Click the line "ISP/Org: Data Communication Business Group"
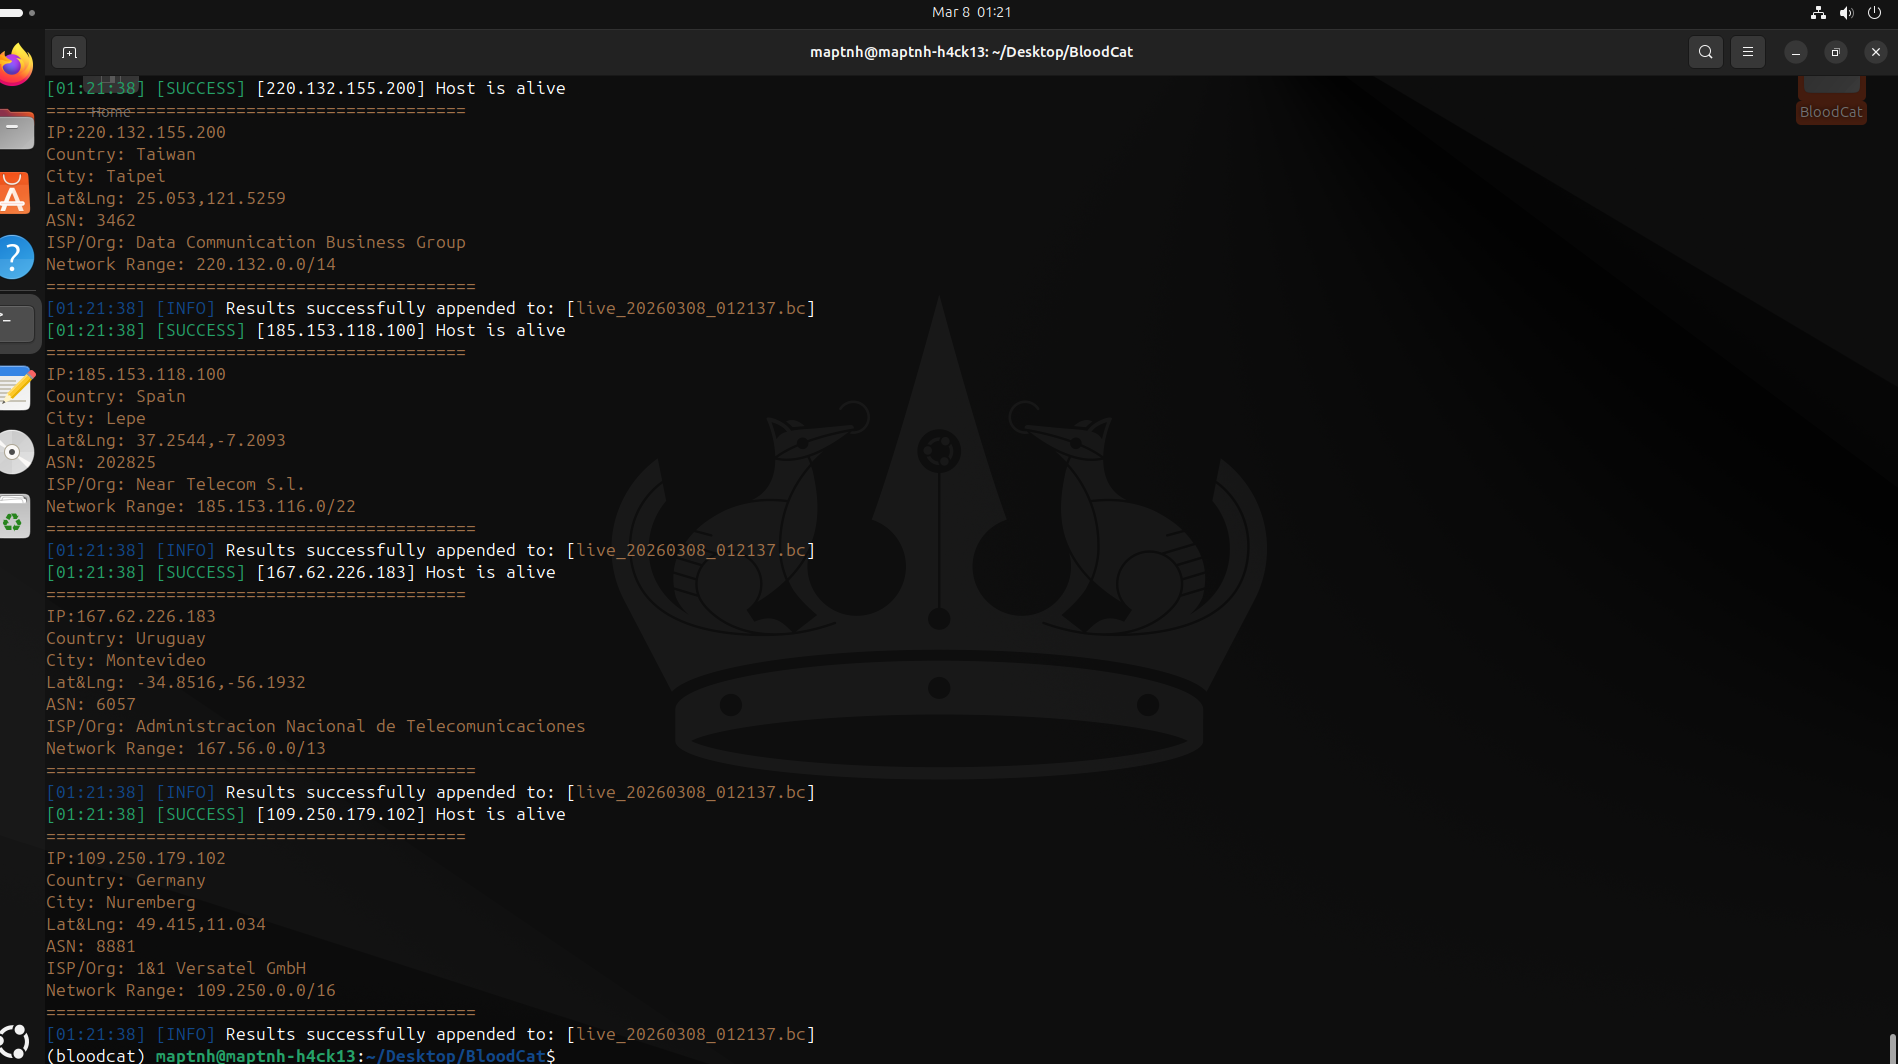This screenshot has height=1064, width=1898. coord(256,242)
